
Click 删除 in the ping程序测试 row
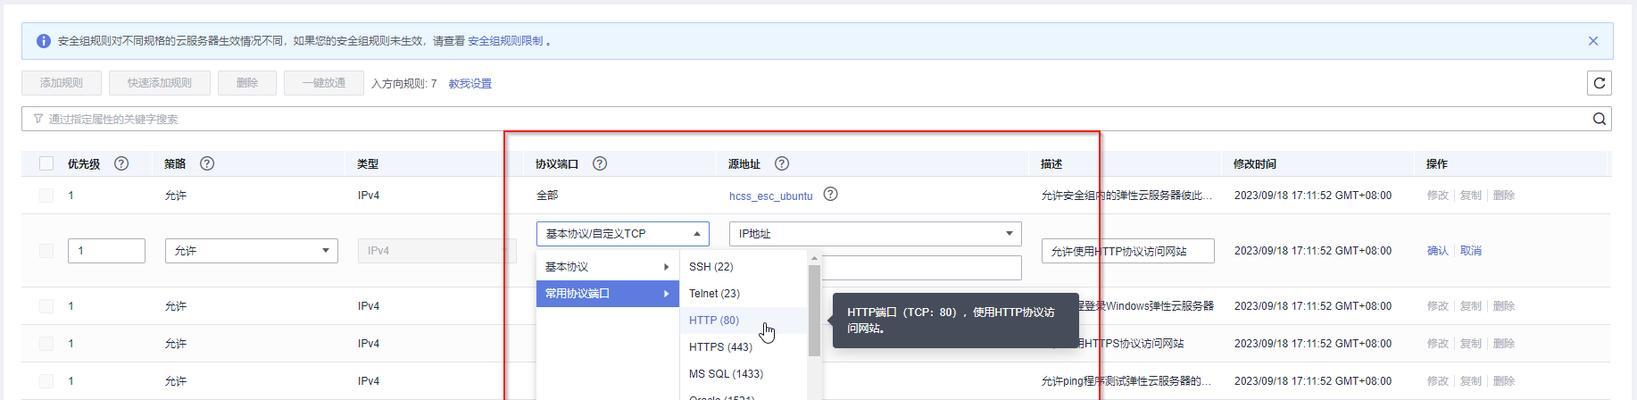pyautogui.click(x=1504, y=381)
